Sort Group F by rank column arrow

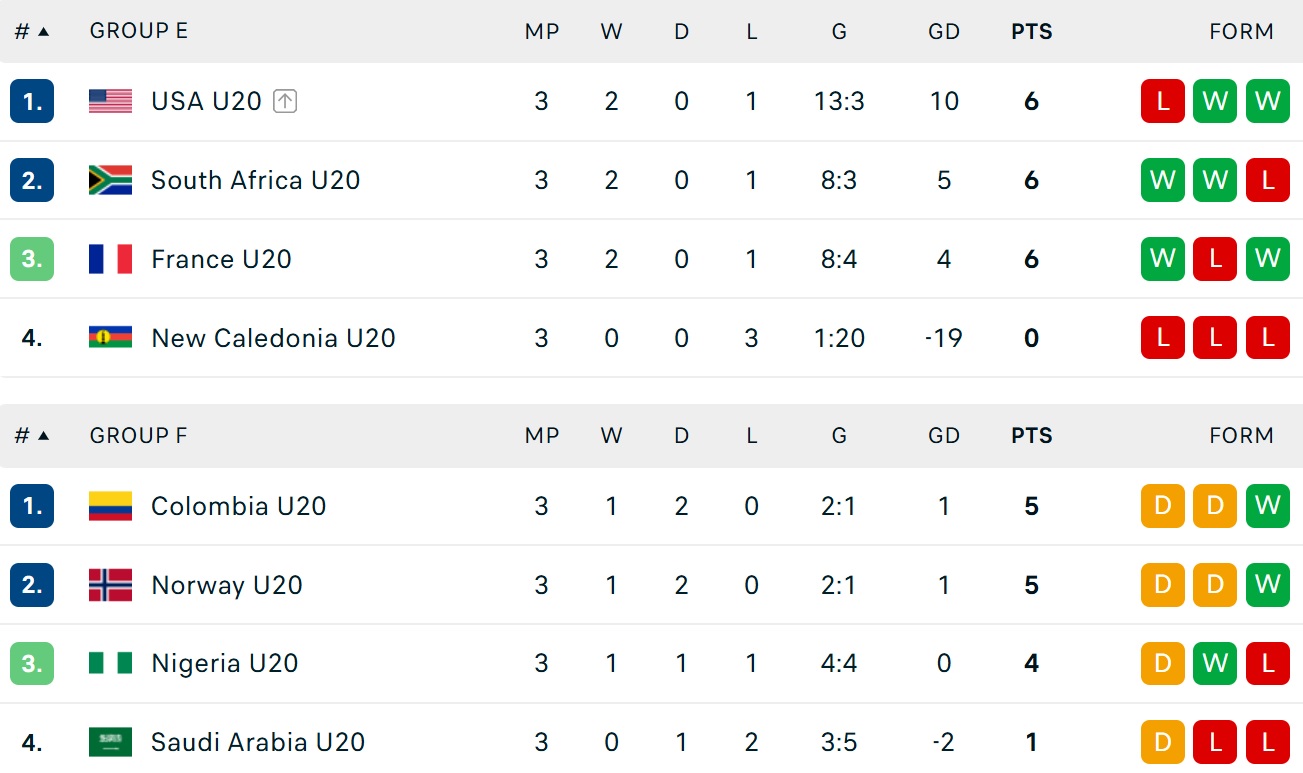(43, 436)
